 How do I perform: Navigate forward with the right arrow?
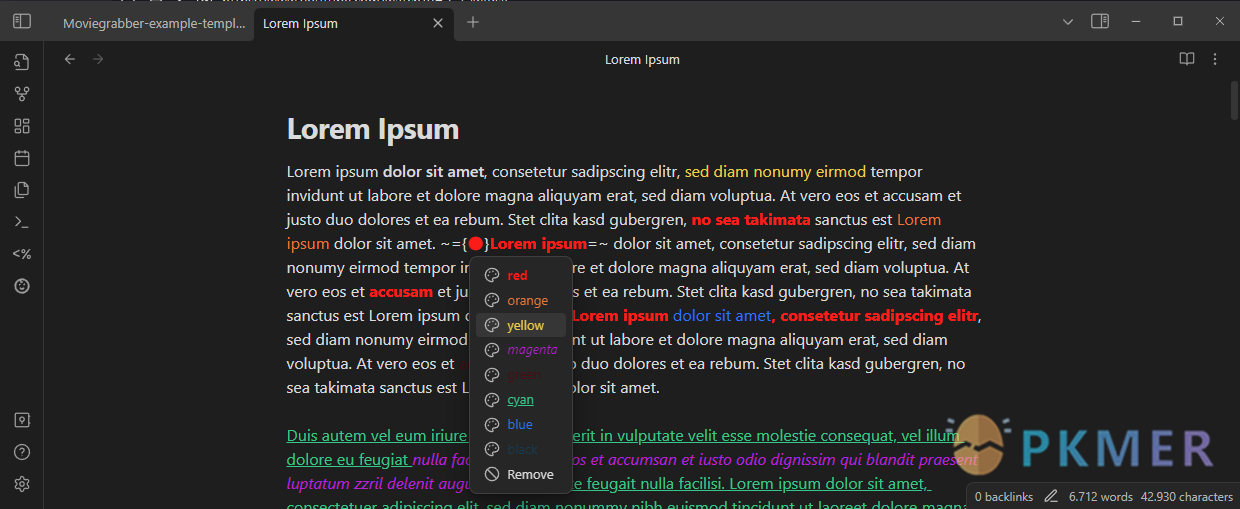98,59
